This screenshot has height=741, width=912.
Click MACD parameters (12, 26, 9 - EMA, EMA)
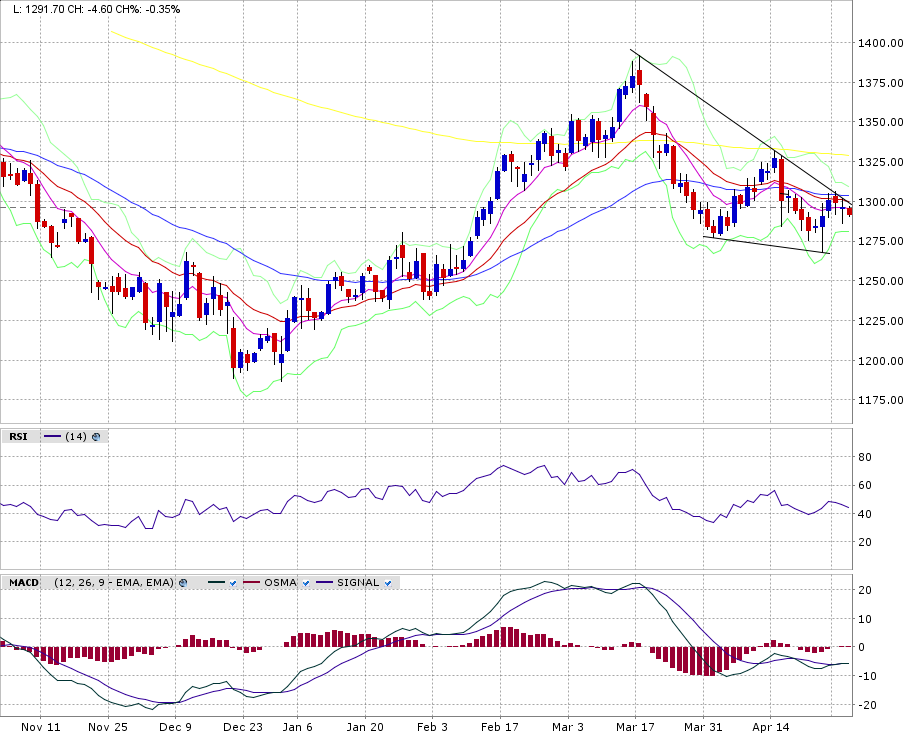(x=113, y=582)
